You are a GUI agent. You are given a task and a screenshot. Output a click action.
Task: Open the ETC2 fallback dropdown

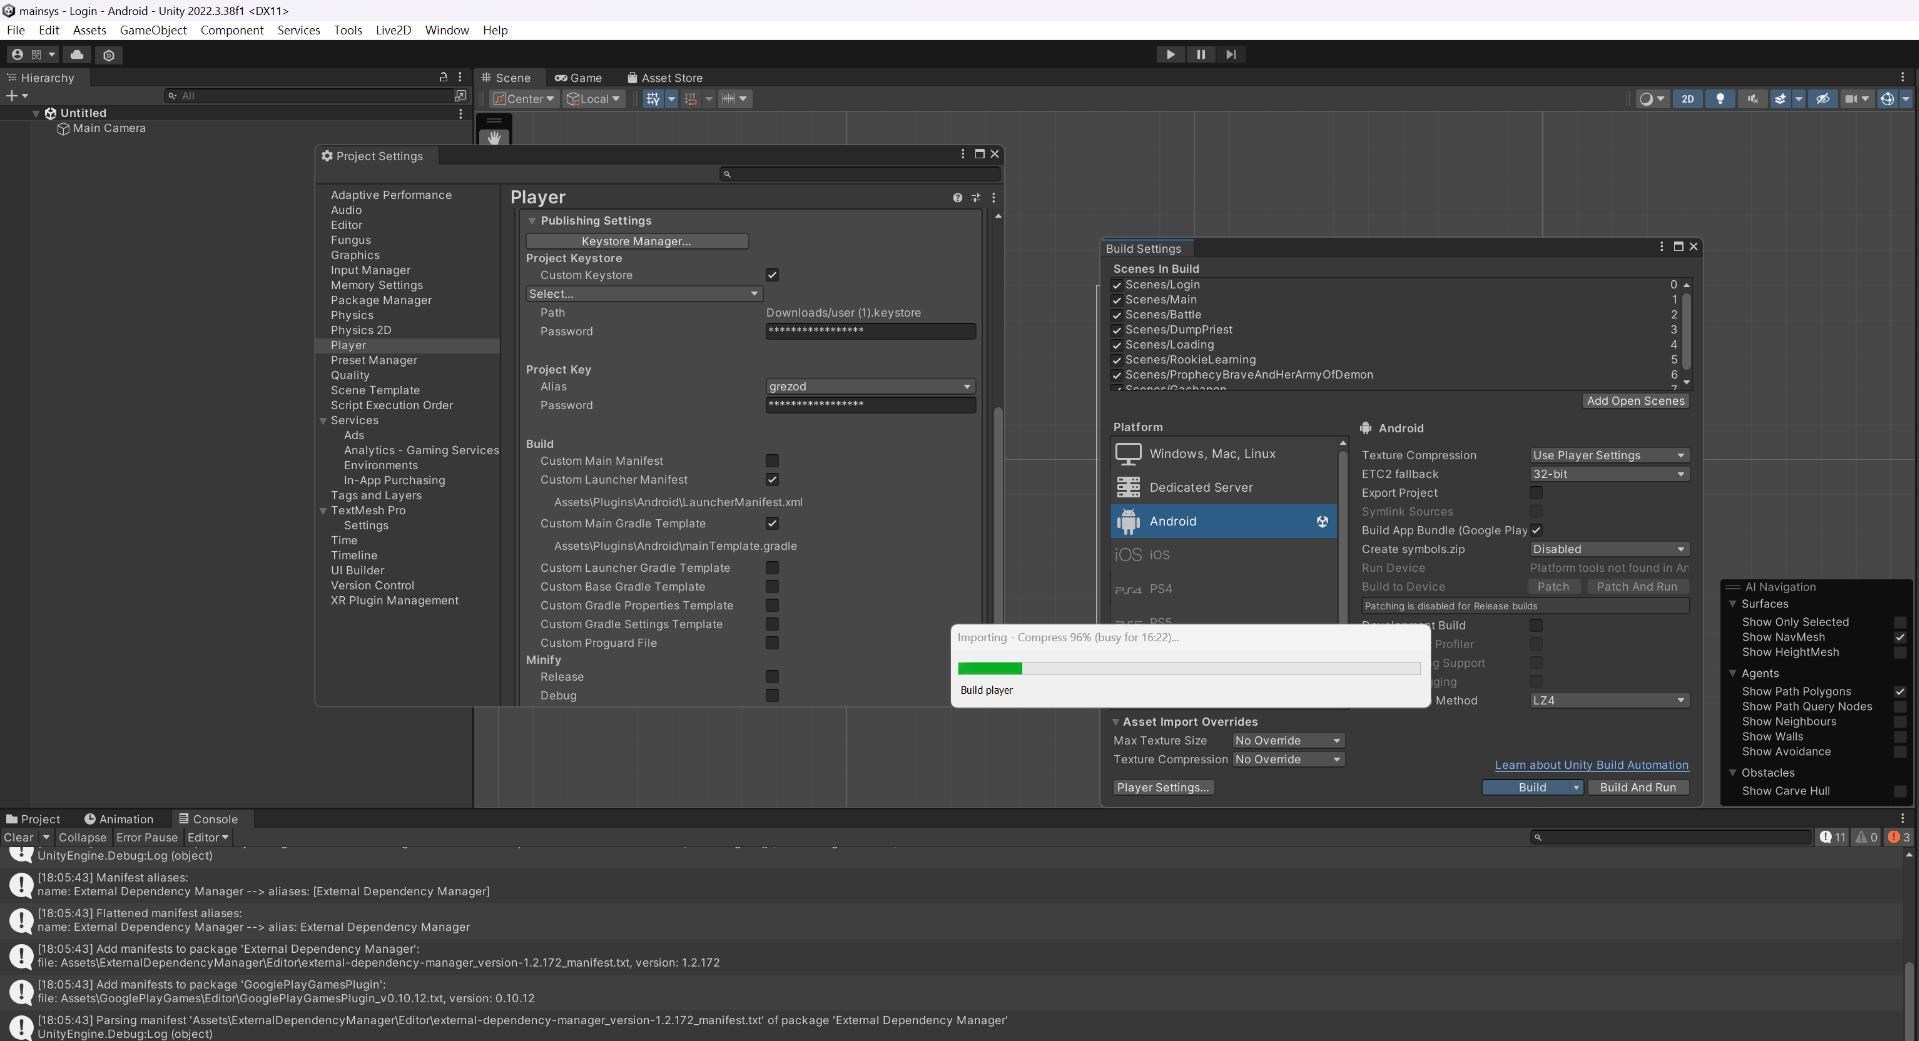pyautogui.click(x=1608, y=474)
